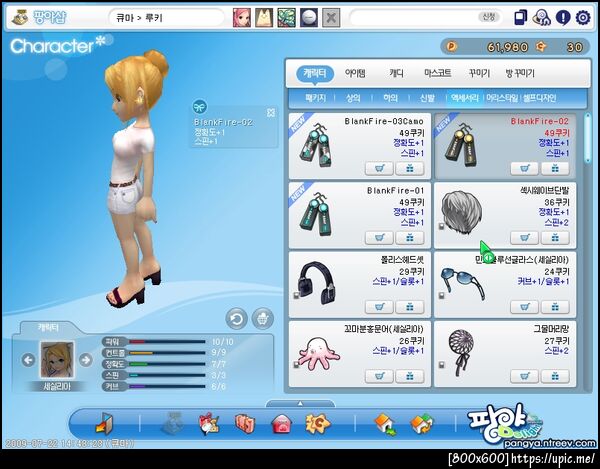The width and height of the screenshot is (600, 469).
Task: Add 폴리스헤드셋 to cart
Action: (x=379, y=307)
